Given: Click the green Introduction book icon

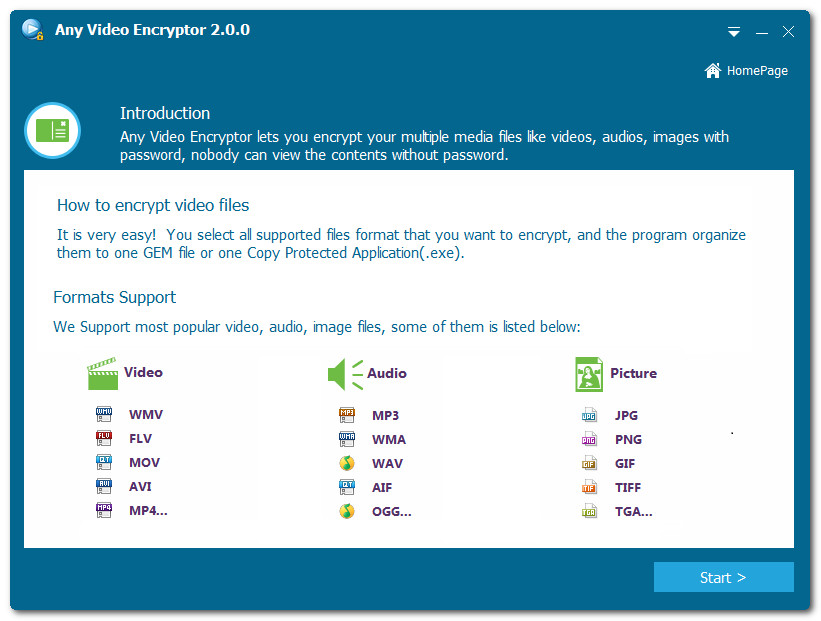Looking at the screenshot, I should tap(52, 130).
